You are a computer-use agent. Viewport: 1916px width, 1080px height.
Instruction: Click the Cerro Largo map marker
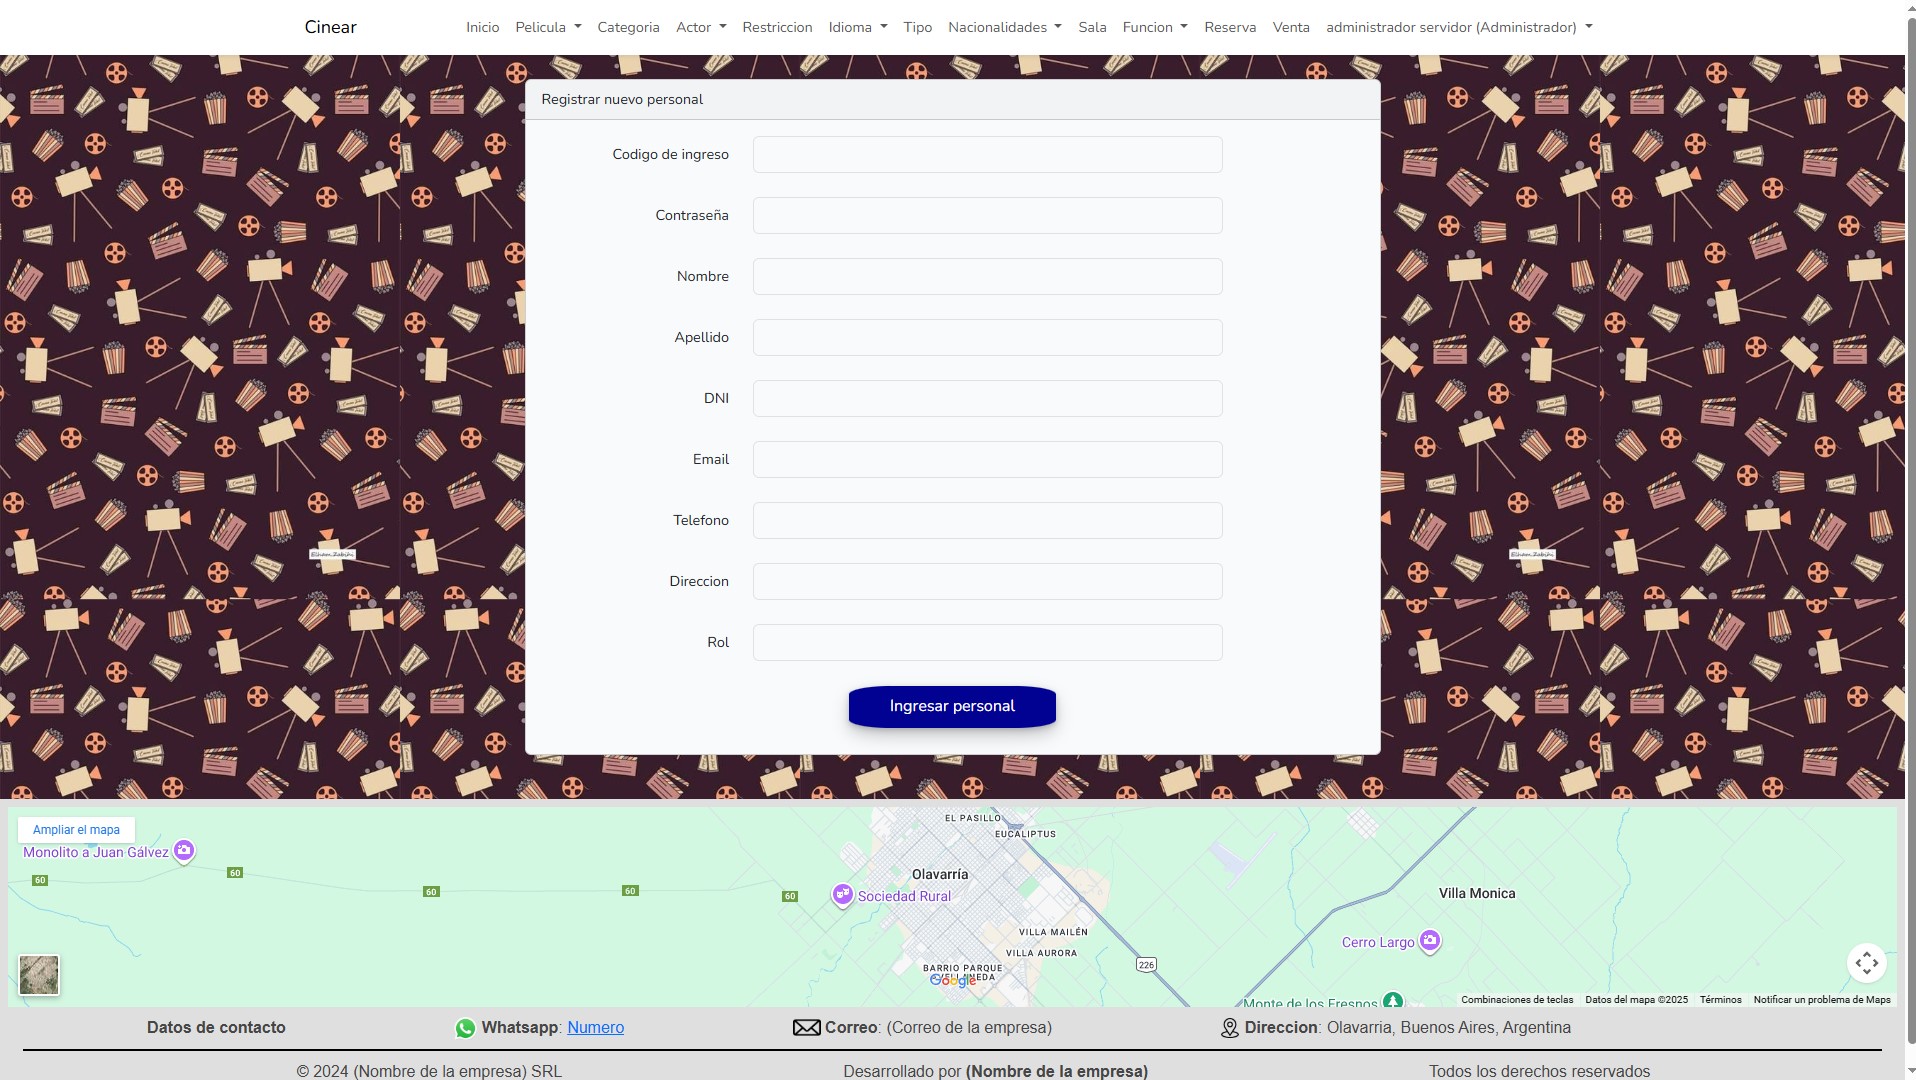[x=1430, y=941]
